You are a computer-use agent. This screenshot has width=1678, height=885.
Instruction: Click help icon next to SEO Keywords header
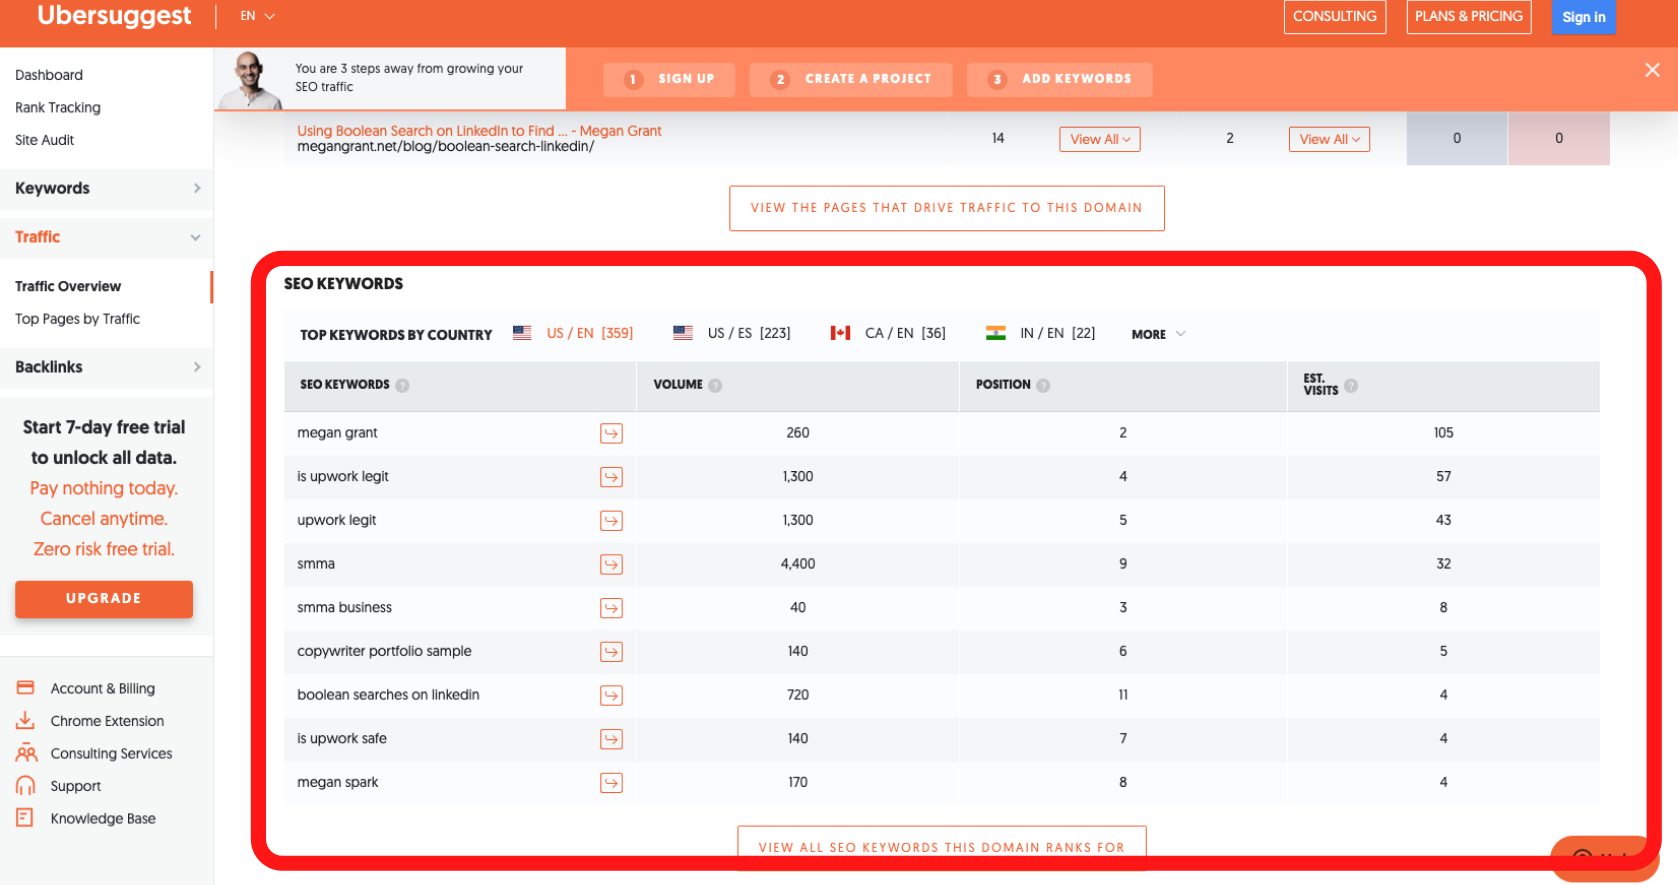pos(402,385)
